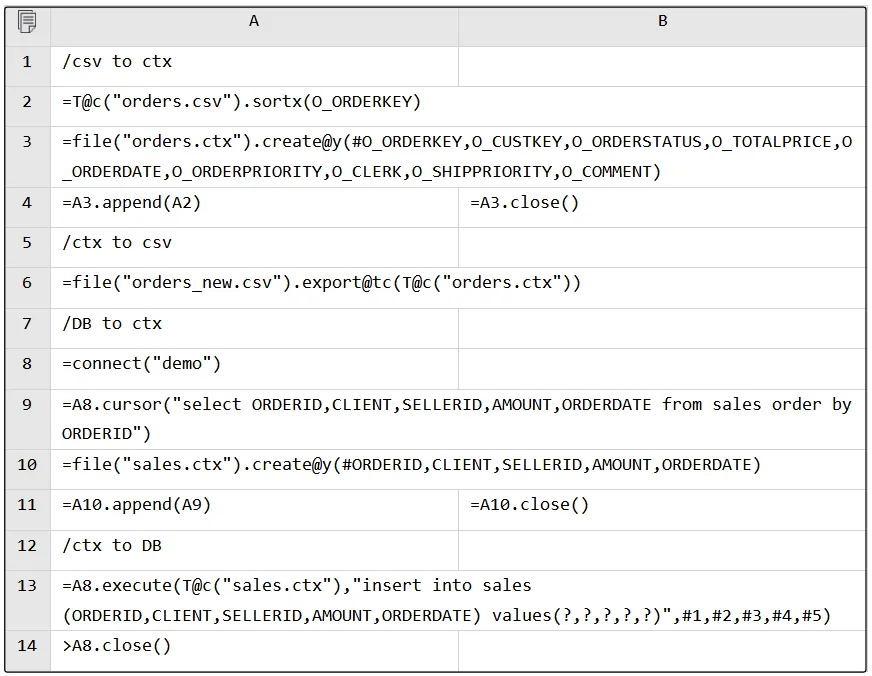Image resolution: width=872 pixels, height=676 pixels.
Task: Select column A header
Action: pyautogui.click(x=254, y=21)
